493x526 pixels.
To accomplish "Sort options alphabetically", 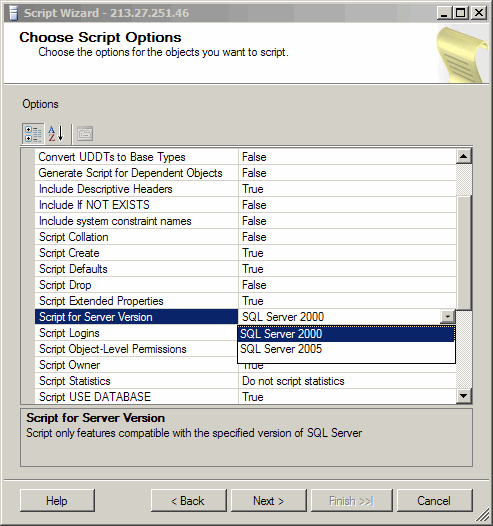I will coord(56,134).
